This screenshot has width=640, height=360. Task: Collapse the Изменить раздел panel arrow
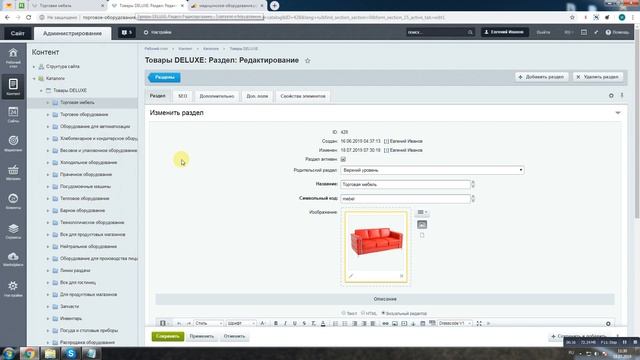(618, 113)
